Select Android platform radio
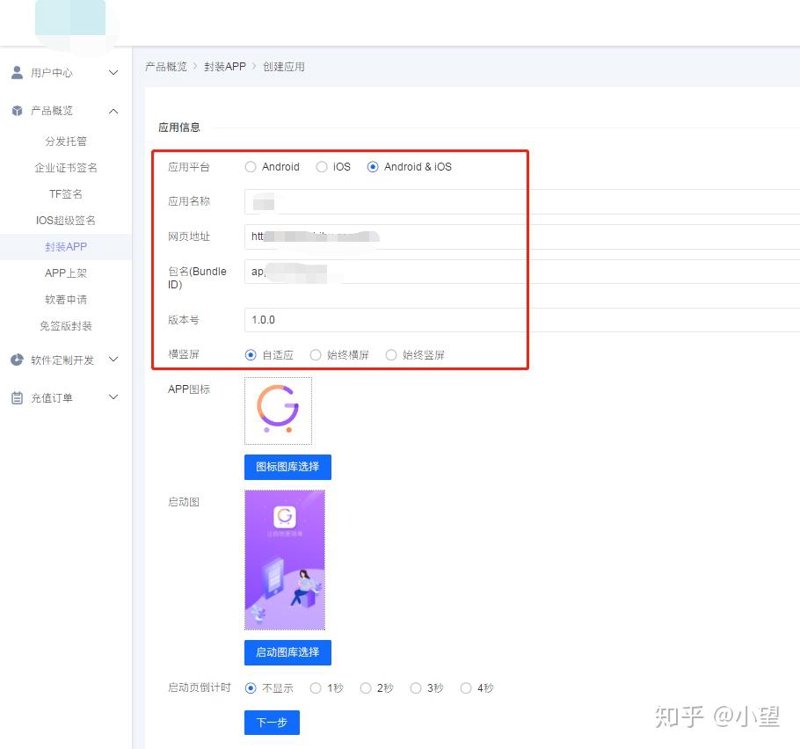The height and width of the screenshot is (749, 800). (250, 167)
